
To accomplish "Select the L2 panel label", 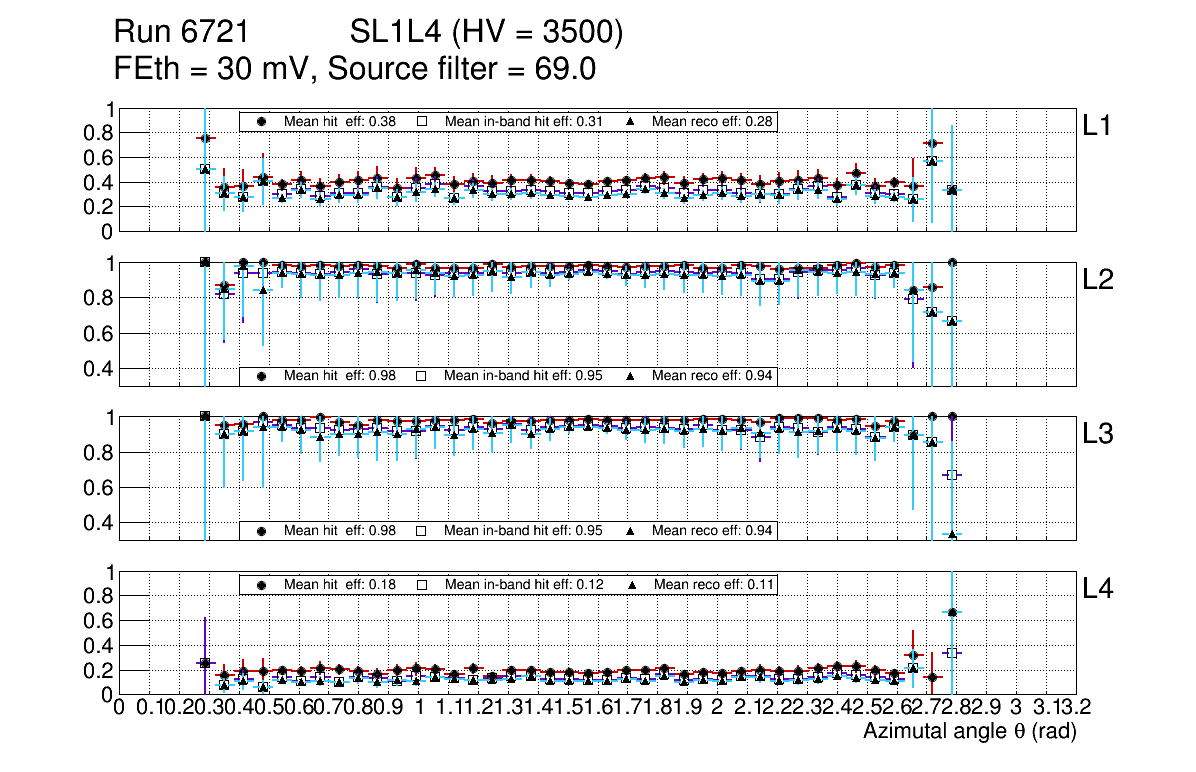I will click(1098, 280).
